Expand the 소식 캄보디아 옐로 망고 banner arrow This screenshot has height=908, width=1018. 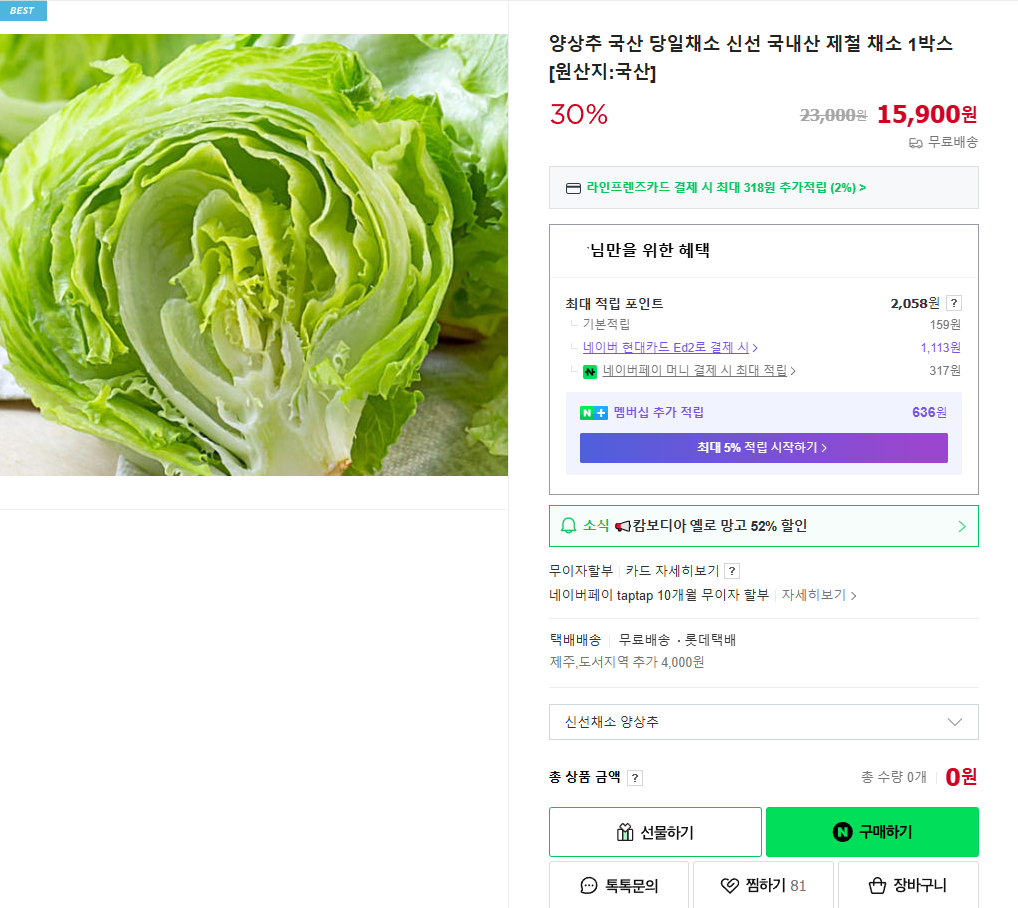coord(962,526)
